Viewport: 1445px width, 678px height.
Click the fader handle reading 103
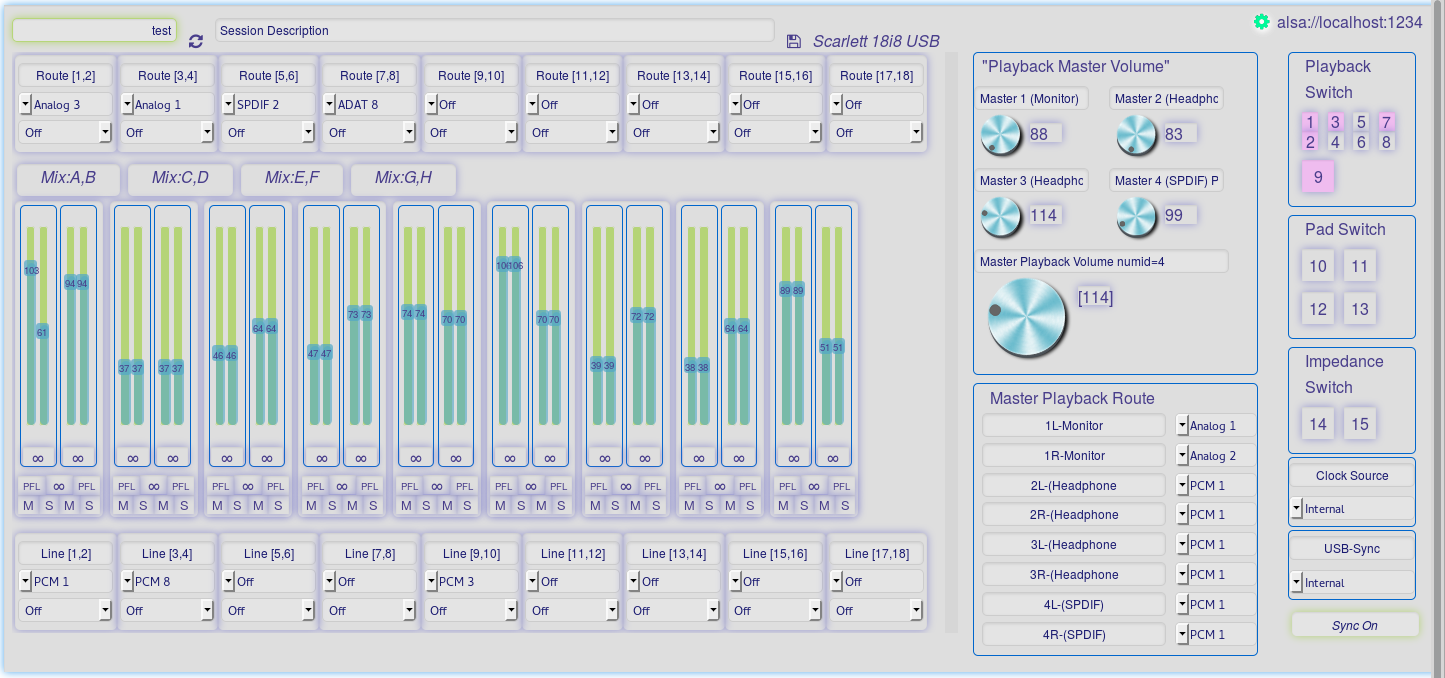tap(31, 270)
